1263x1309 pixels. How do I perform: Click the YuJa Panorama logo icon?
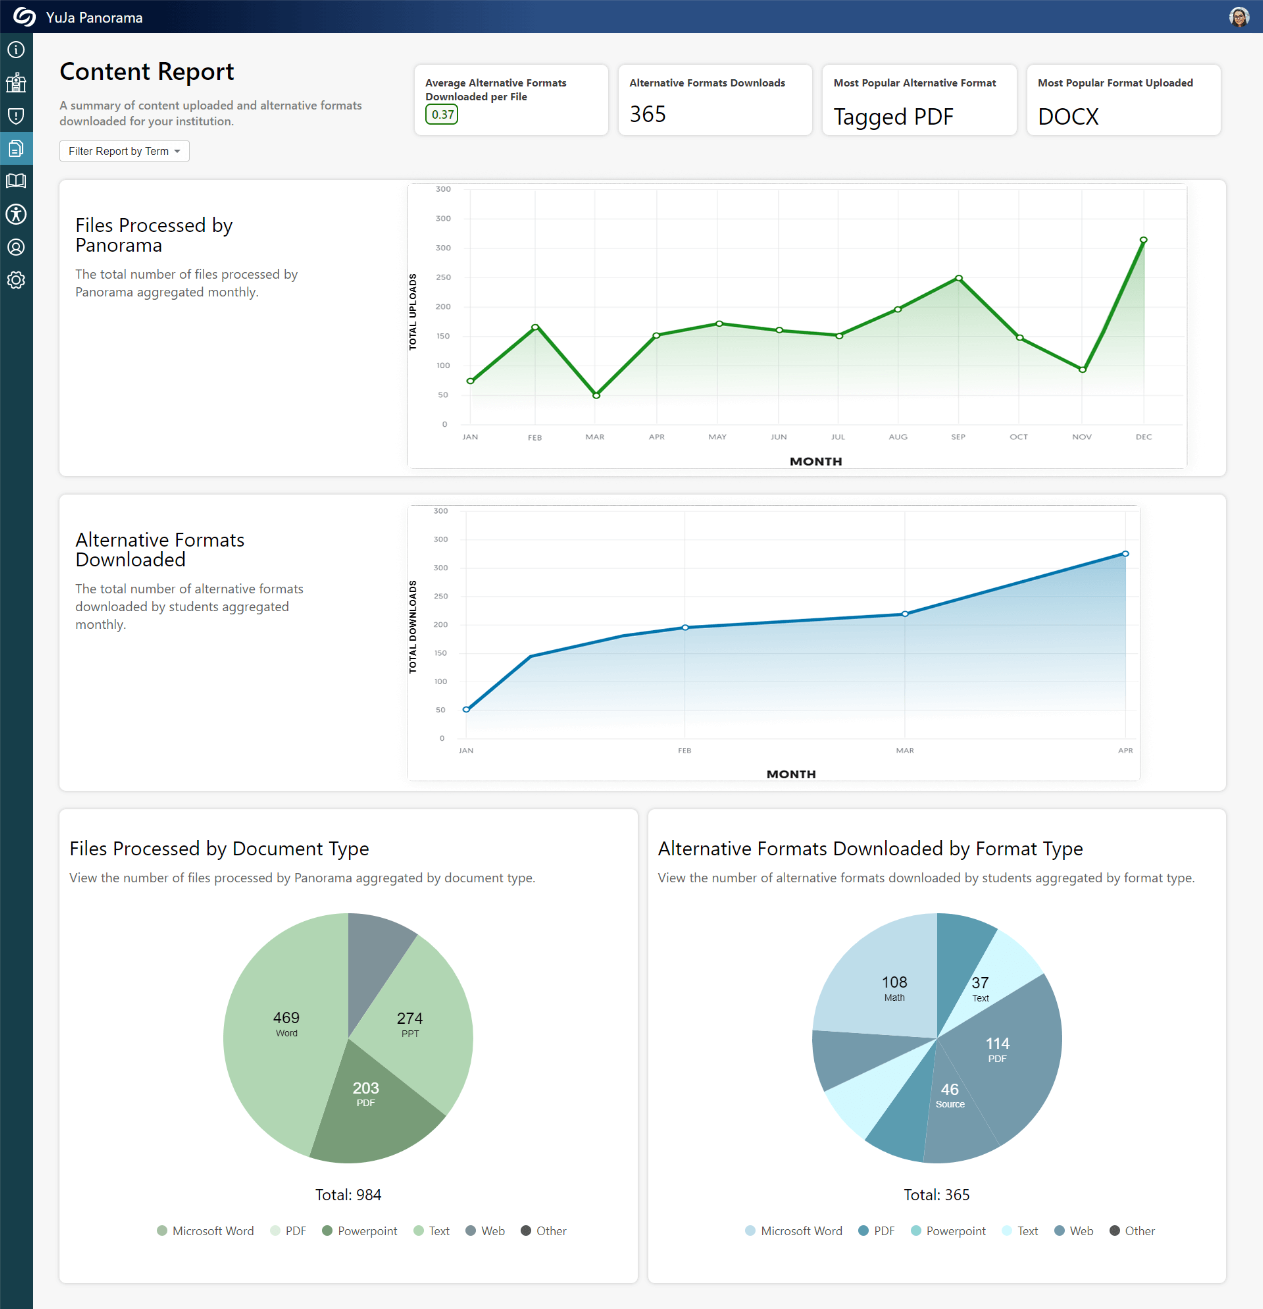tap(24, 17)
